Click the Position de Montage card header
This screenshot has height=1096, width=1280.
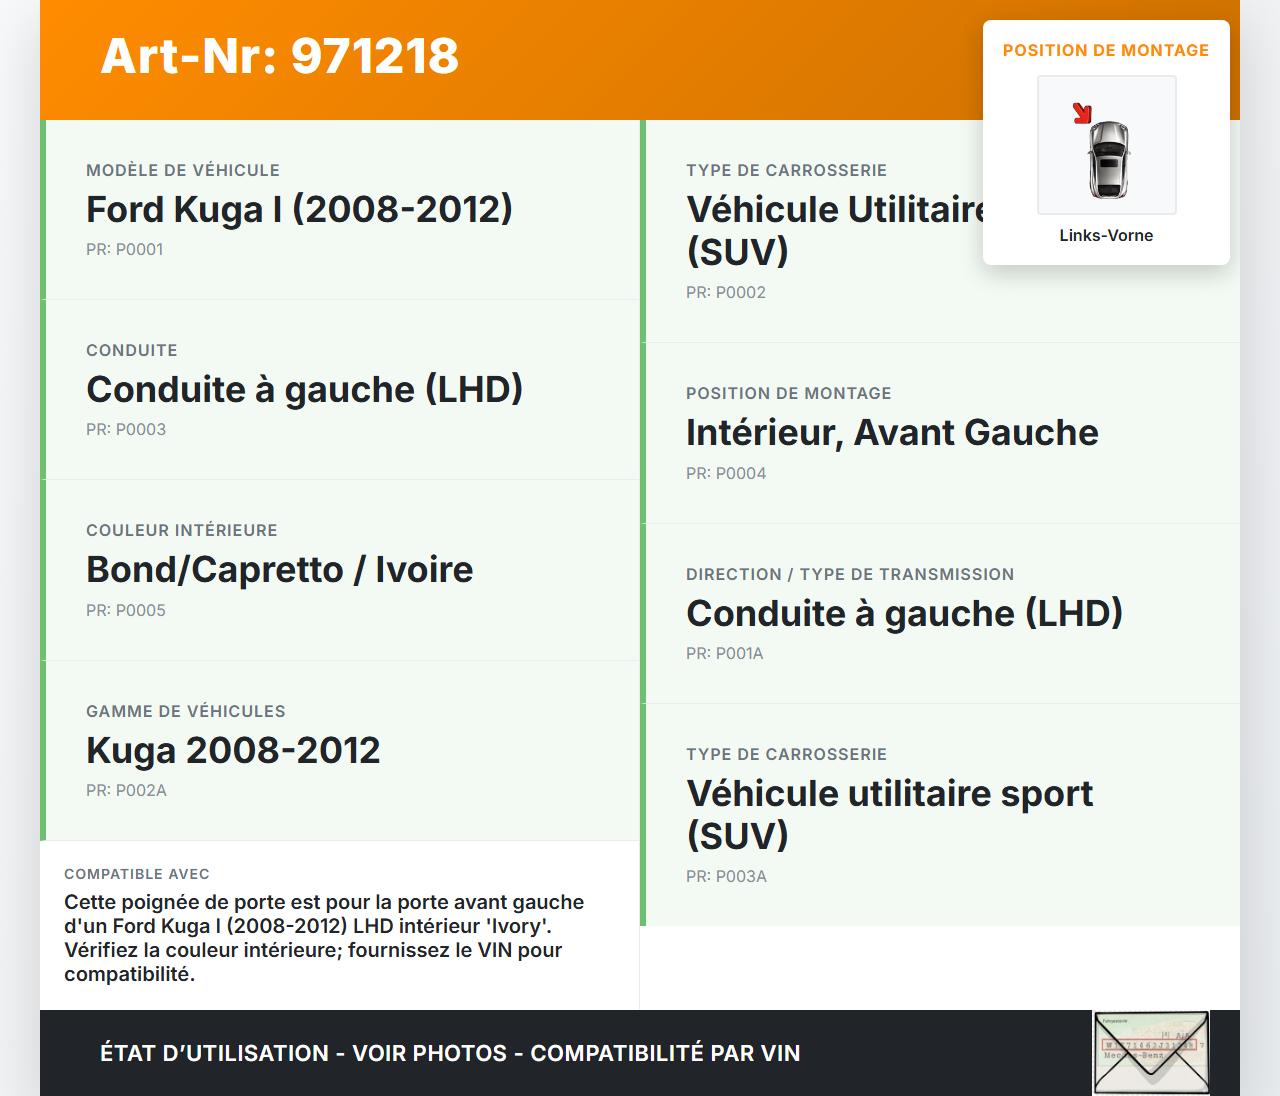click(x=1106, y=50)
